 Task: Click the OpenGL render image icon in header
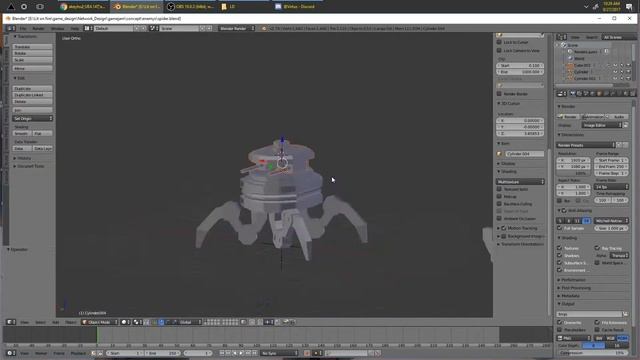point(286,322)
